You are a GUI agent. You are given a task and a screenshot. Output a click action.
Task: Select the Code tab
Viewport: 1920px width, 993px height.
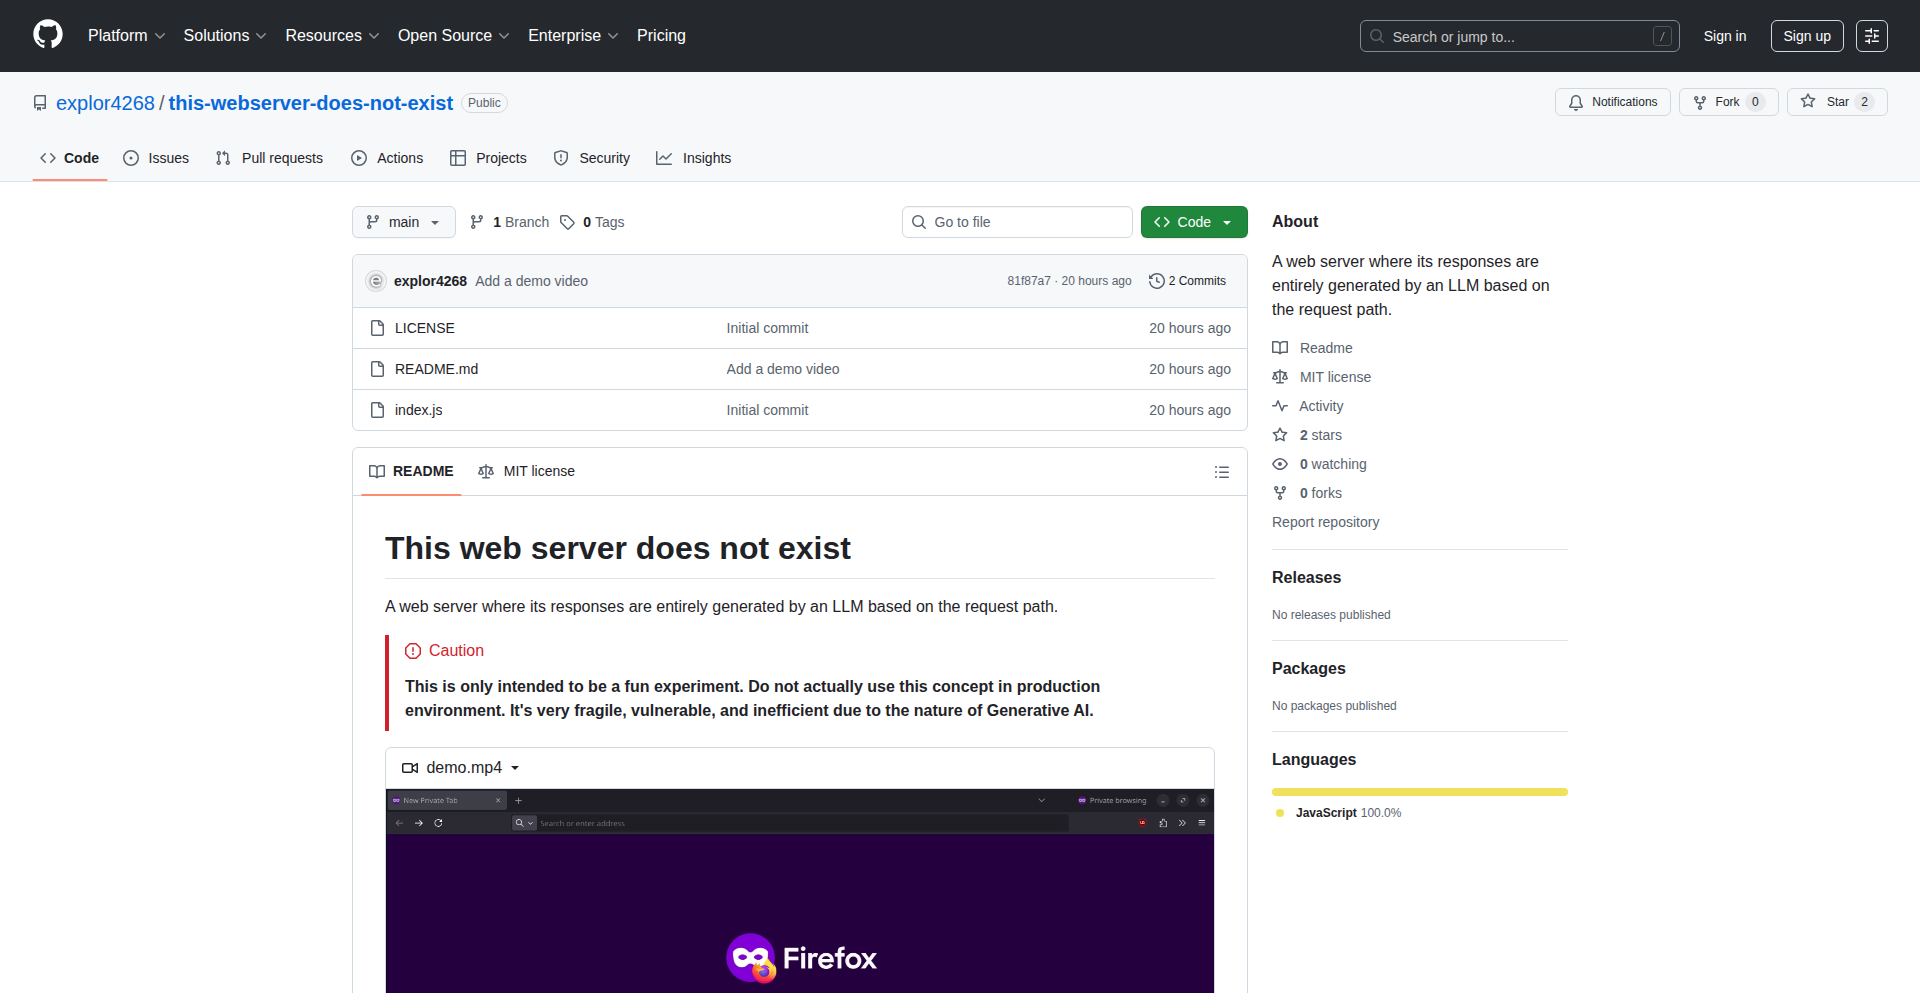[70, 158]
